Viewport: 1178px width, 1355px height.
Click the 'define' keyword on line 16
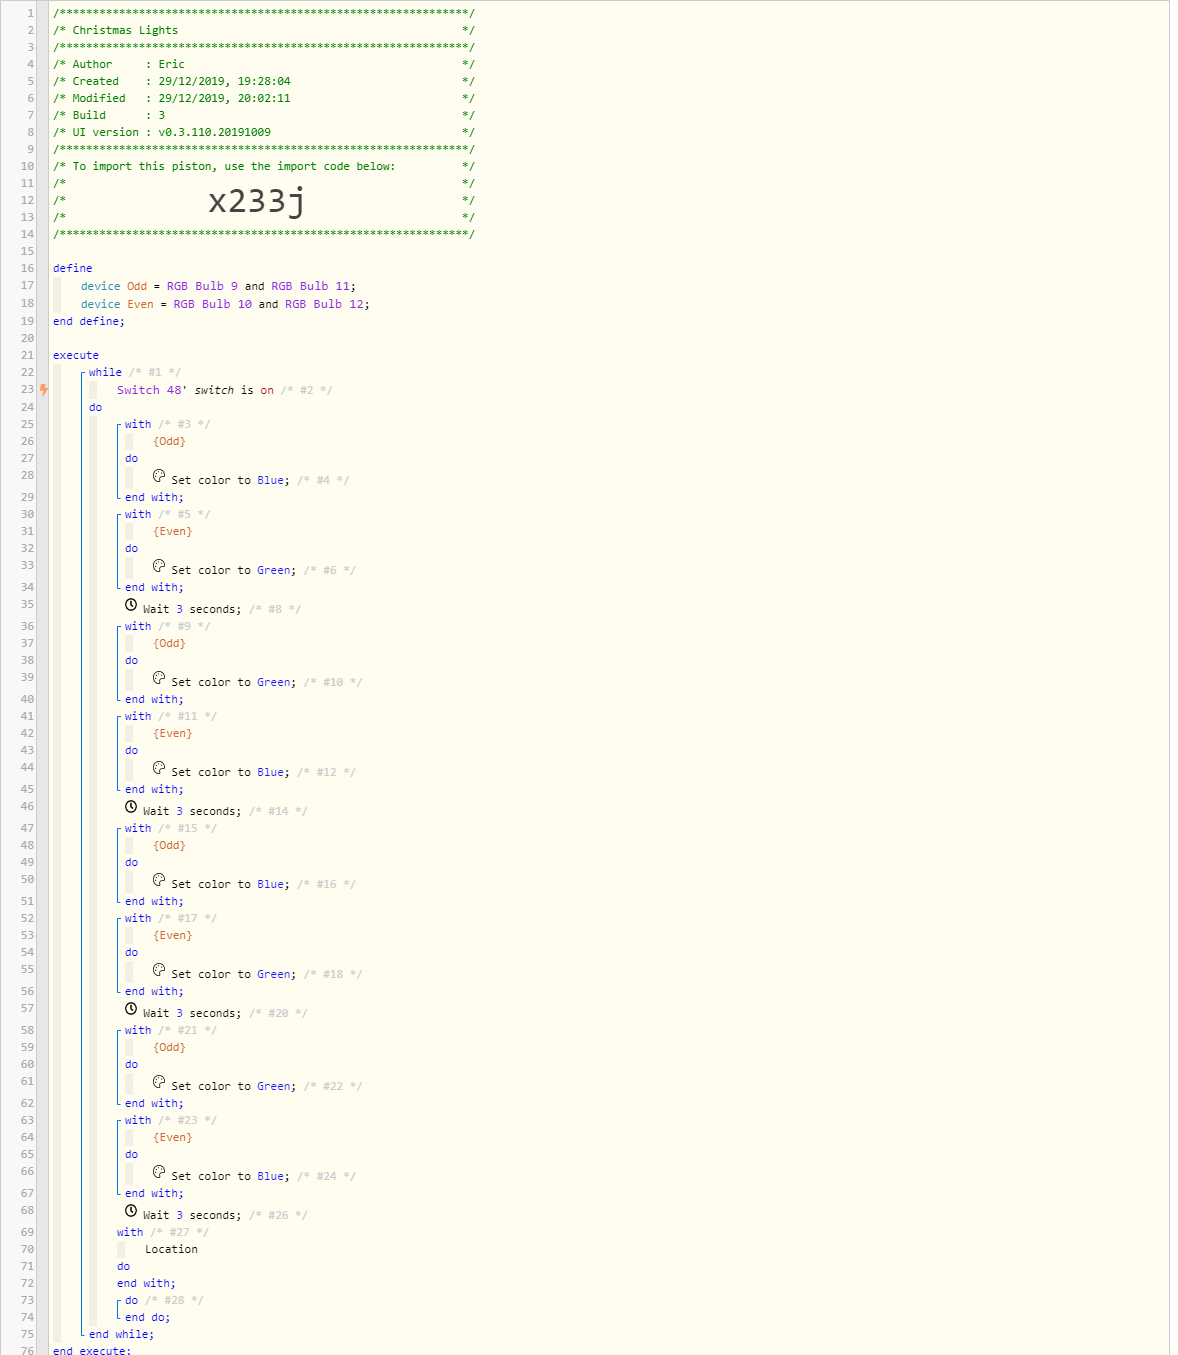pos(73,268)
